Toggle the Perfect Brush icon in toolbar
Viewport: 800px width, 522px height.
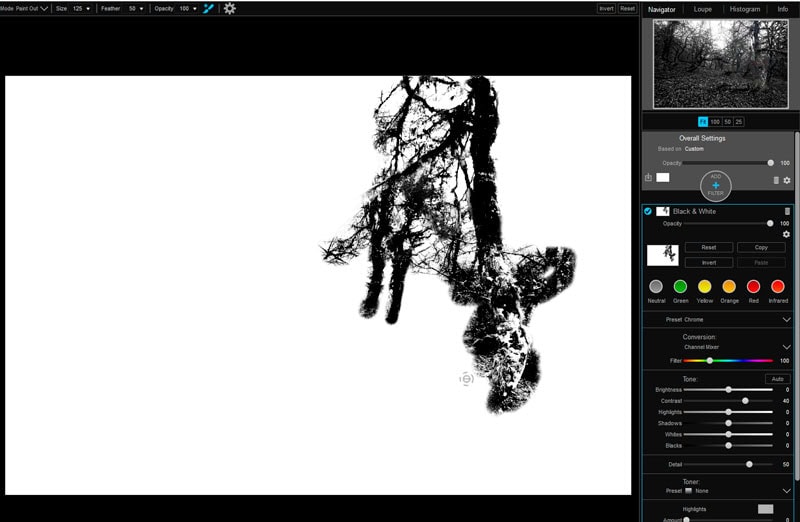[x=209, y=8]
